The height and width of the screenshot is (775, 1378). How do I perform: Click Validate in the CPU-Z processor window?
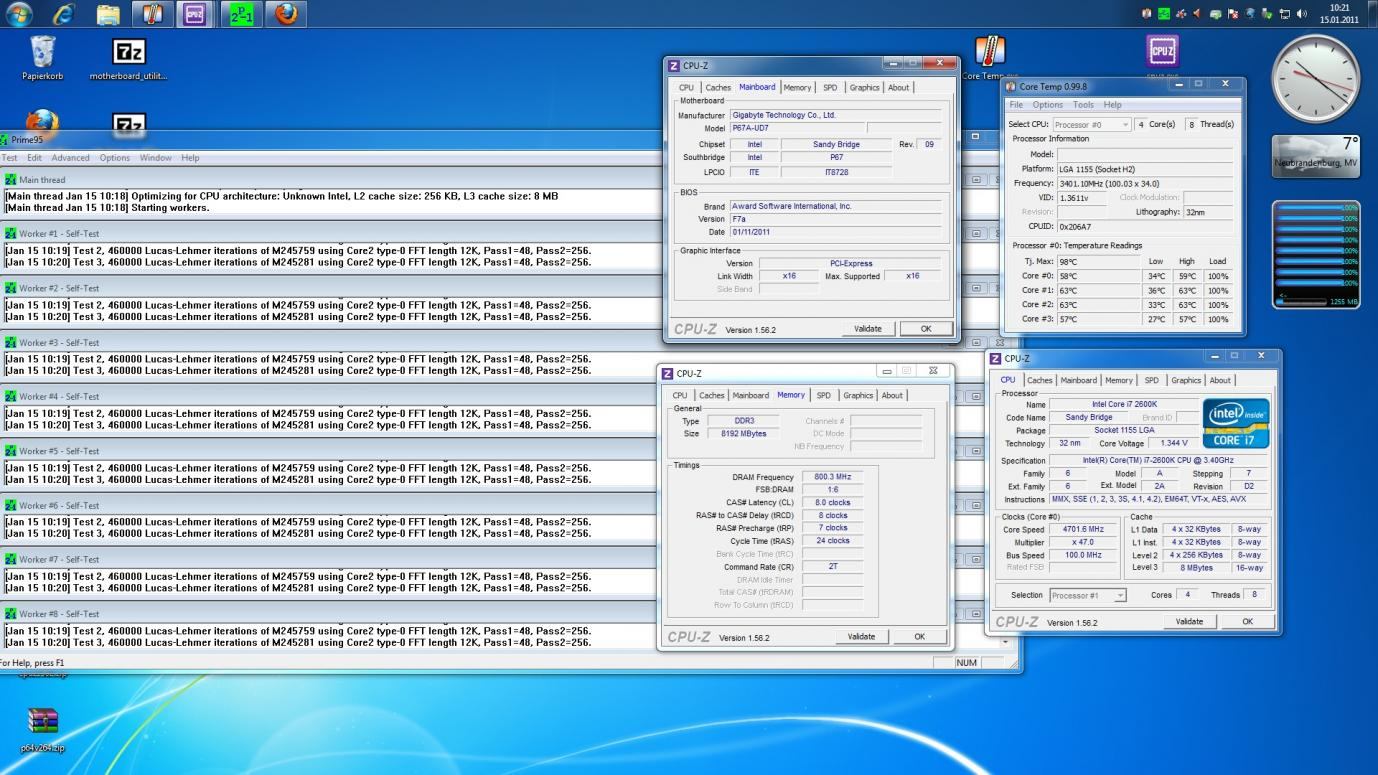(1190, 622)
